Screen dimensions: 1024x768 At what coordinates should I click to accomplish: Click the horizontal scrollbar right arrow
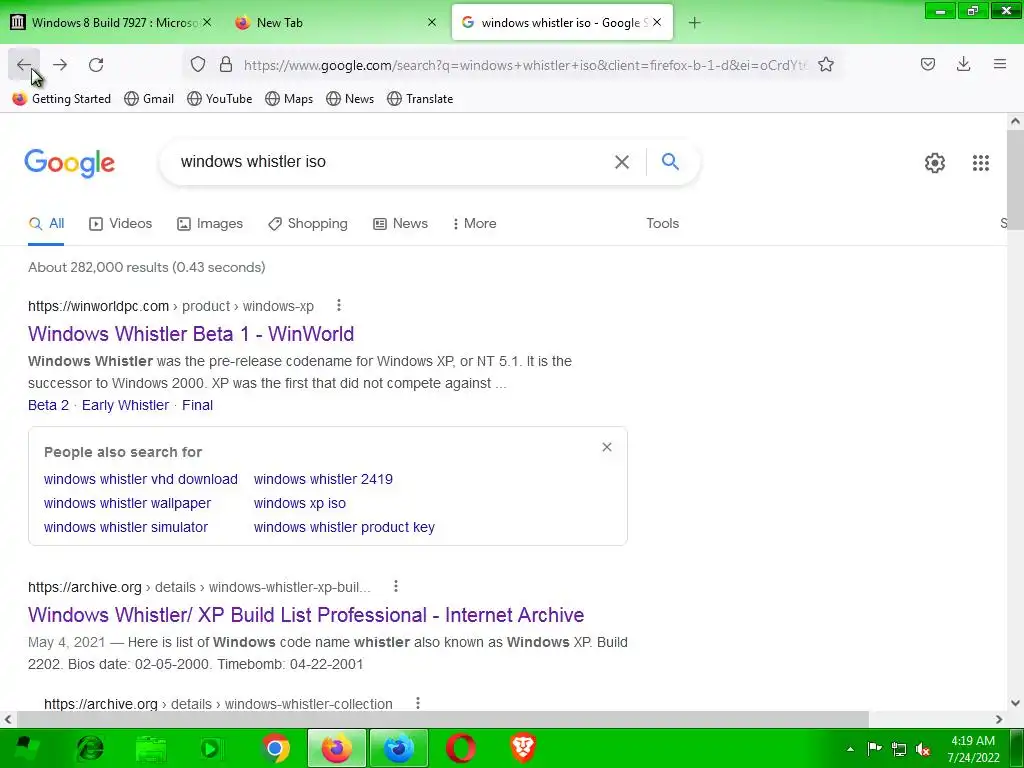pyautogui.click(x=999, y=719)
